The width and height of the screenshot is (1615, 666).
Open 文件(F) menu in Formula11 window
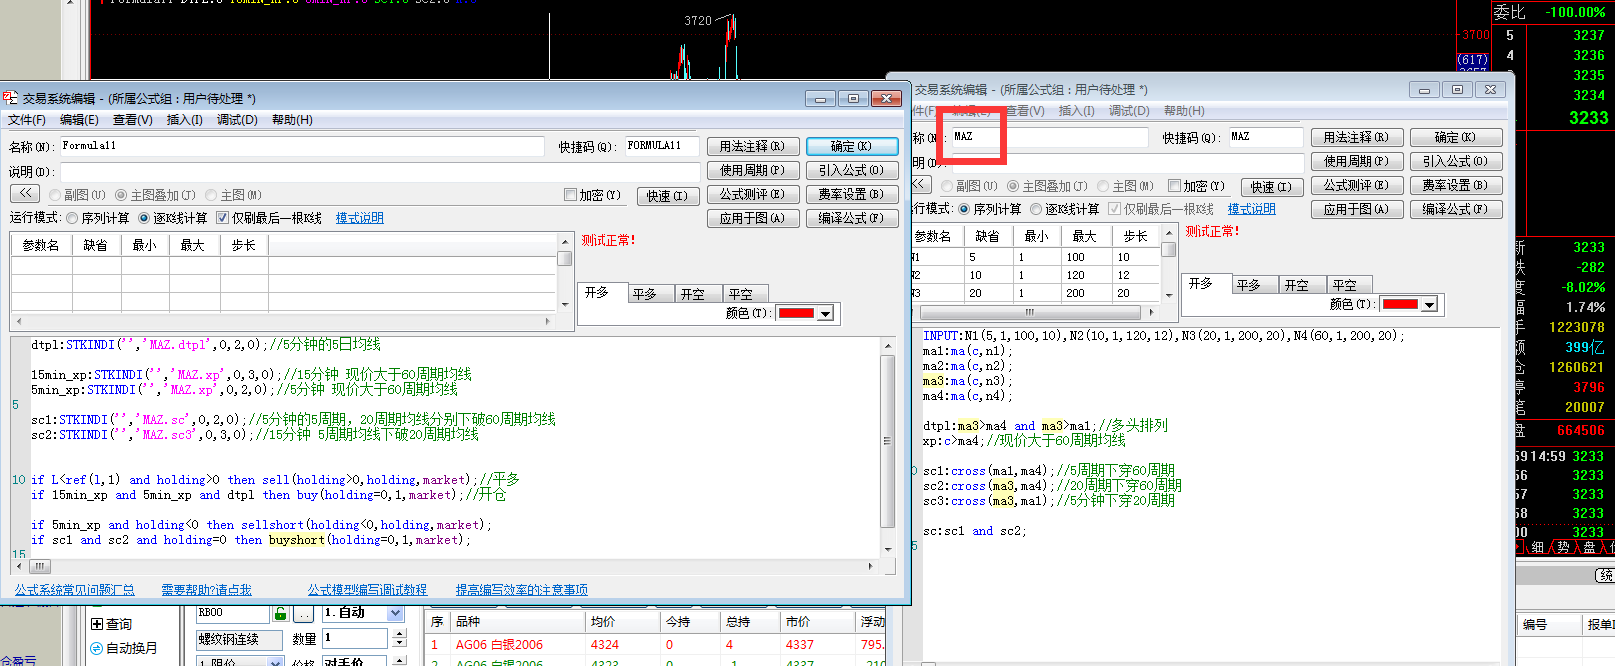27,120
